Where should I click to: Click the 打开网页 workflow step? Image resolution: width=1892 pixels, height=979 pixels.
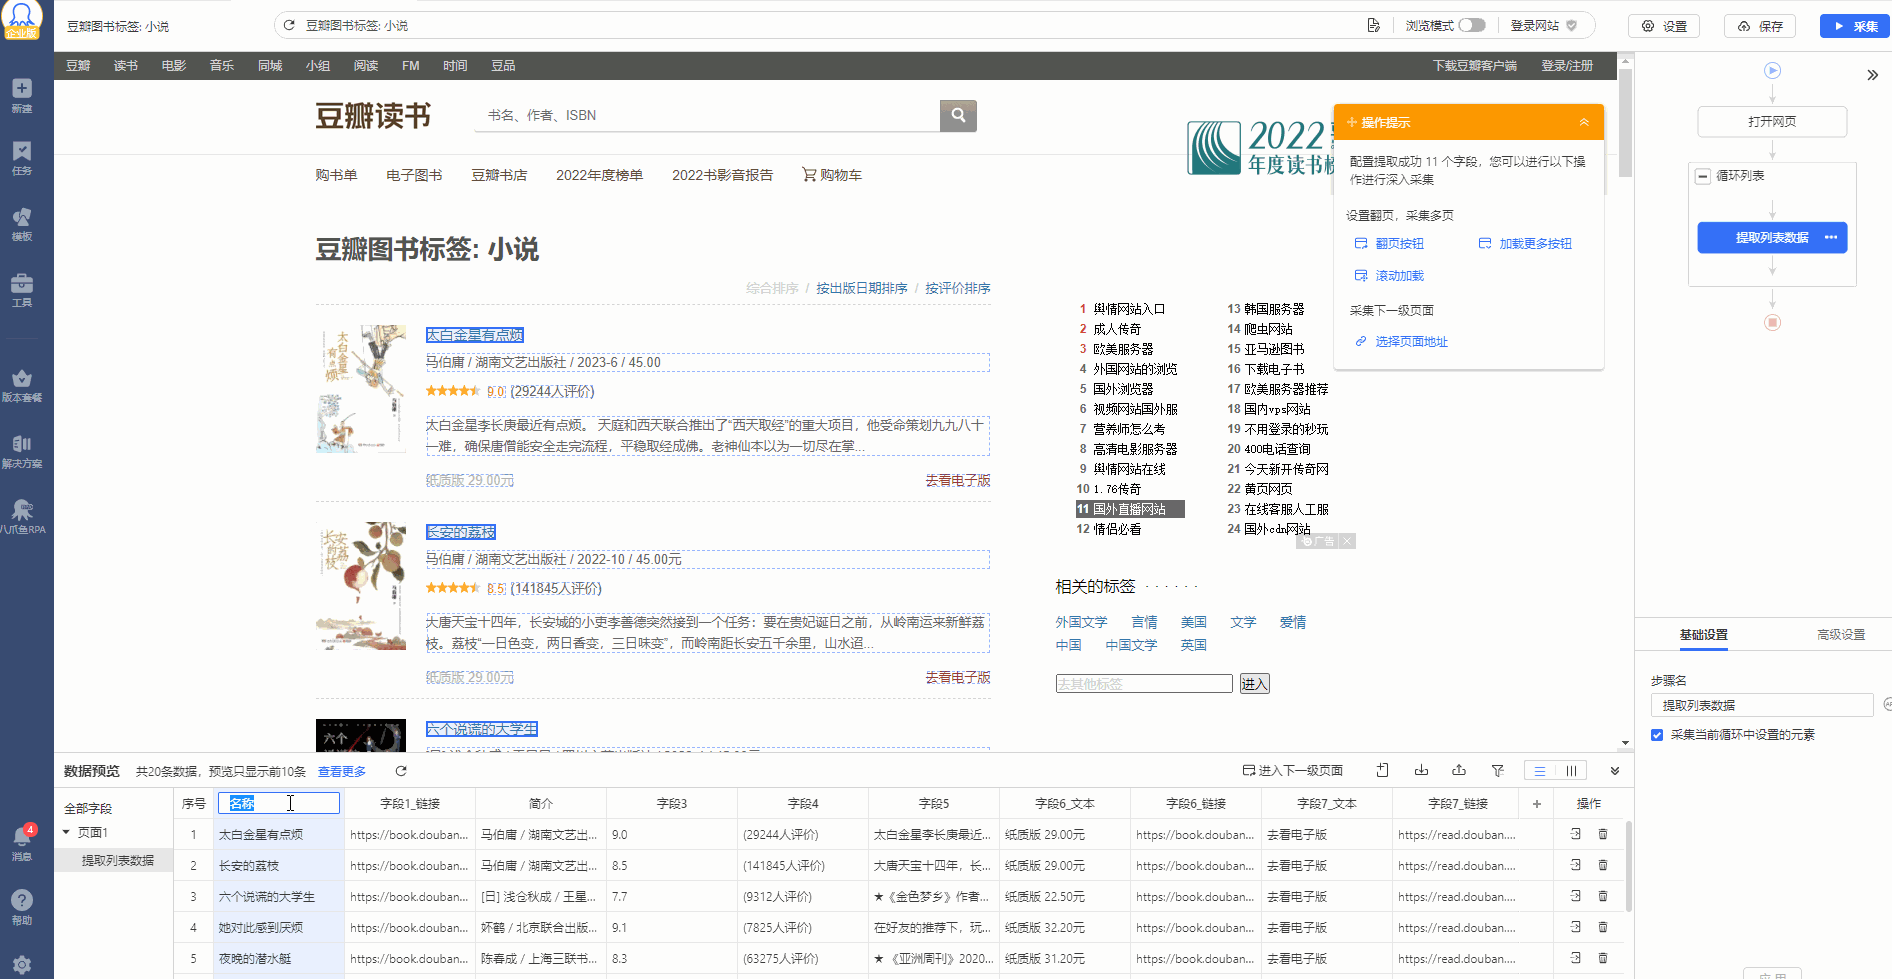pos(1772,122)
